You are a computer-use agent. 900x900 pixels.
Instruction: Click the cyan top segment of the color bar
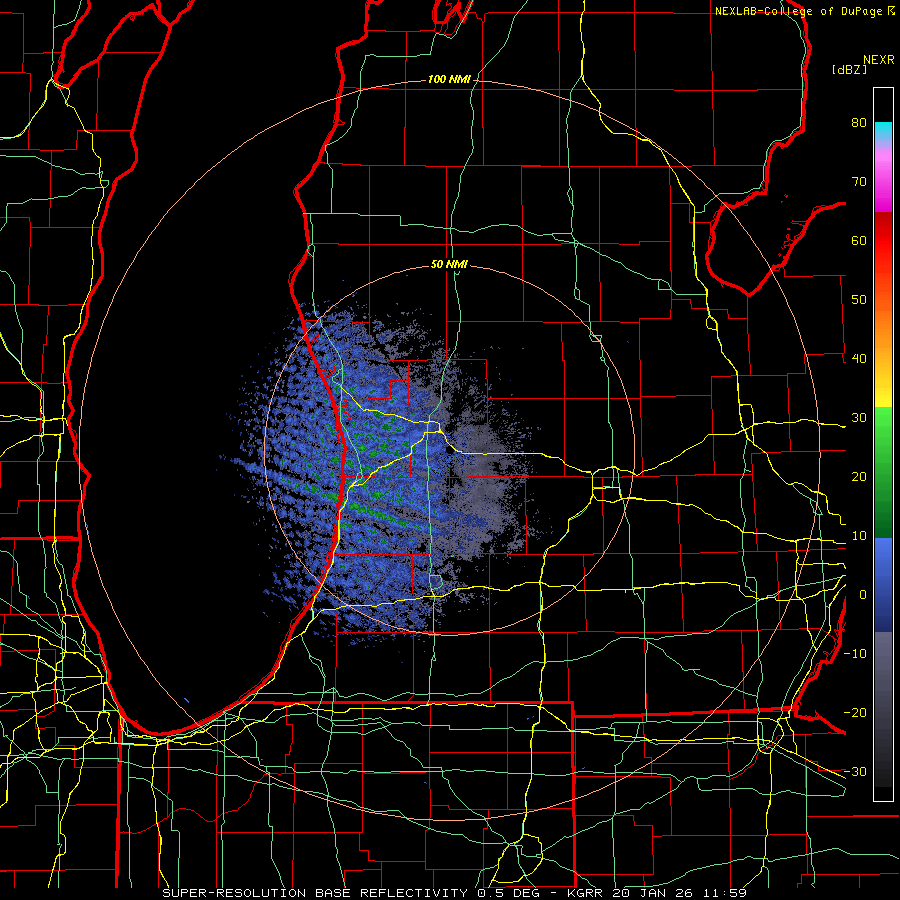point(883,130)
